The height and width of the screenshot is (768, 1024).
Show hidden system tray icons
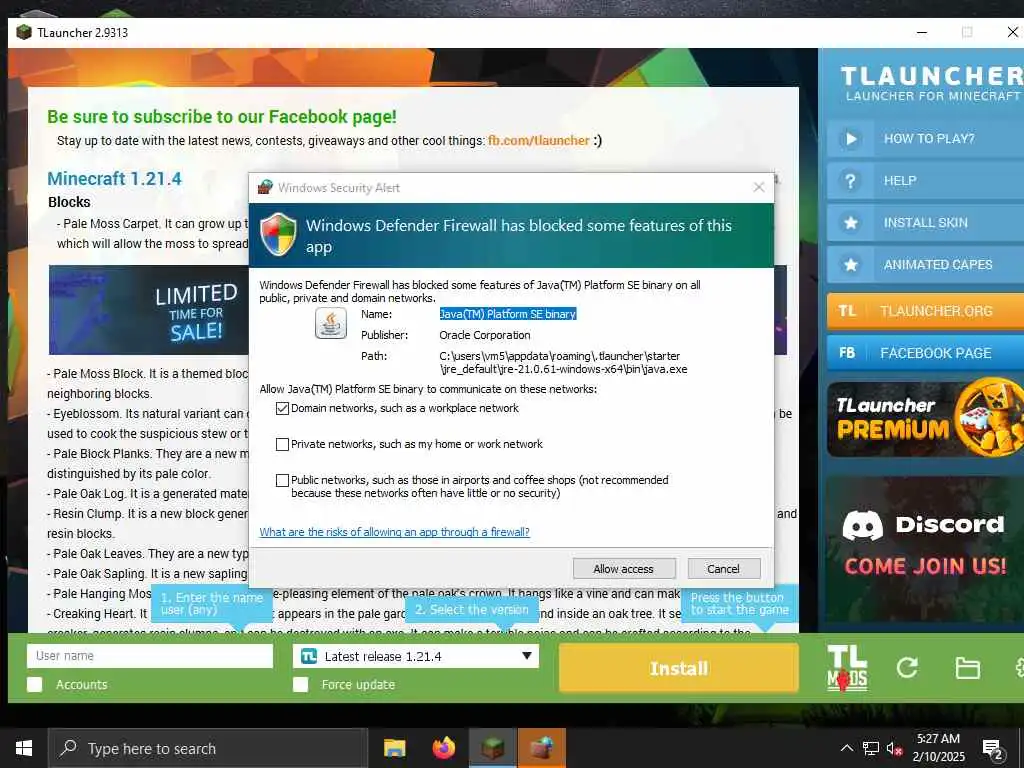coord(846,748)
